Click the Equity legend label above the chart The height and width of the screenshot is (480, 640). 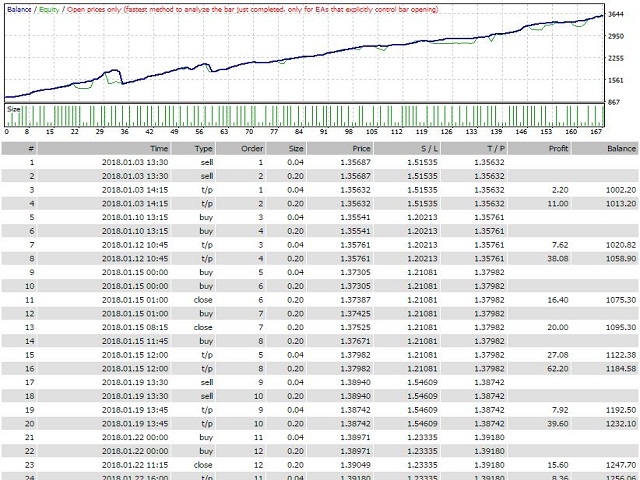(49, 9)
